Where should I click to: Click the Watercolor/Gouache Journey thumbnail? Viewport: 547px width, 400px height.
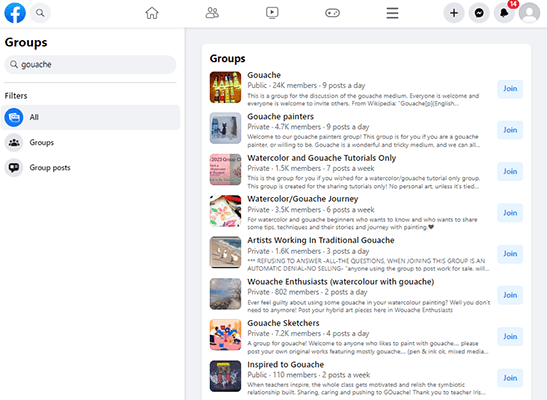click(225, 211)
